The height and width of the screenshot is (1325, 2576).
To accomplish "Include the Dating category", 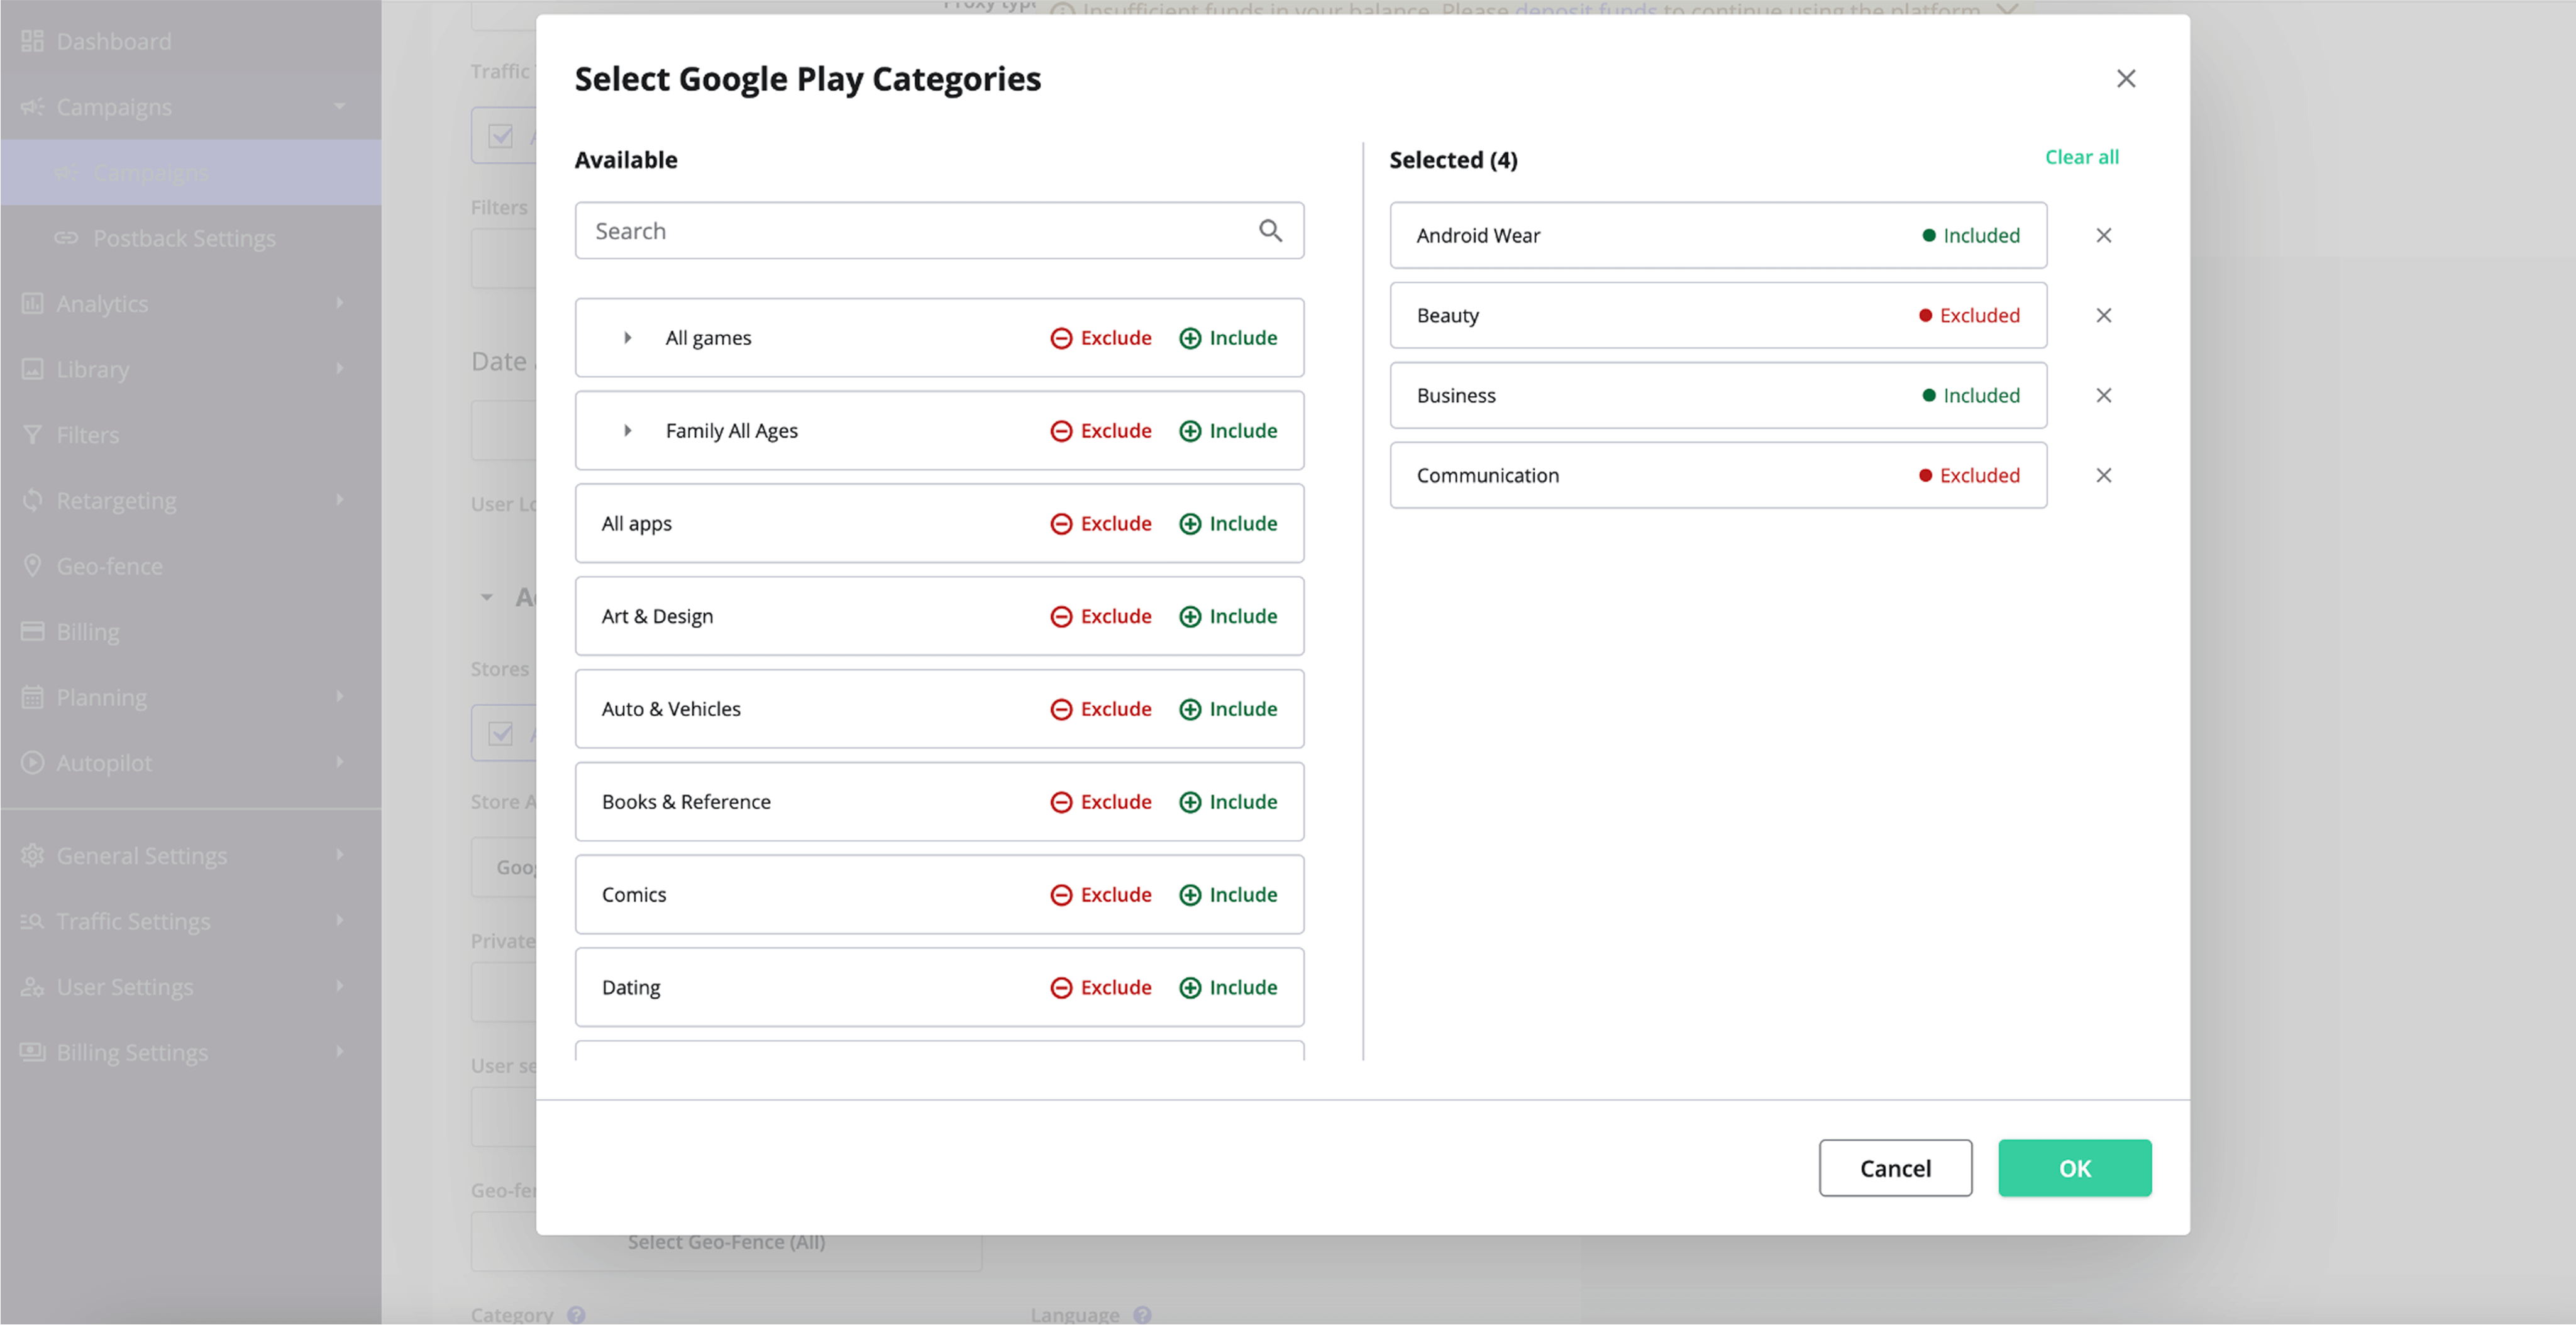I will 1228,988.
